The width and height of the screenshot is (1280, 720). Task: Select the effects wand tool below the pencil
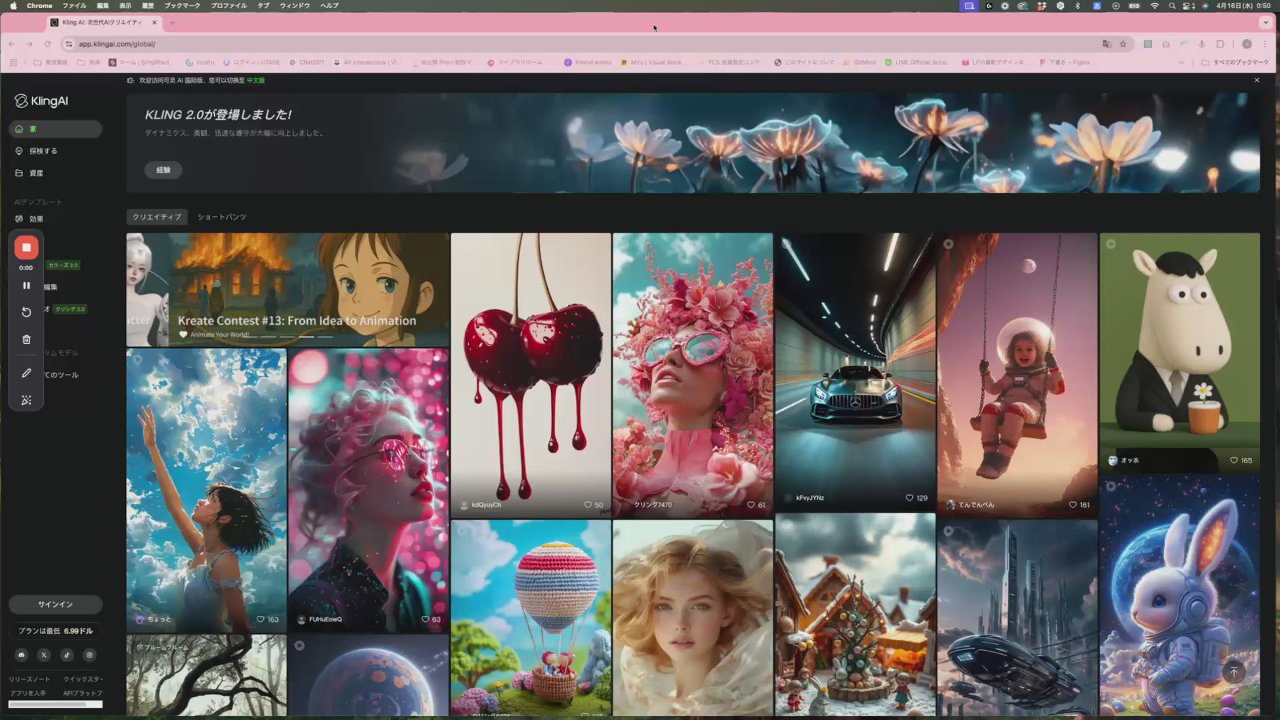[x=27, y=400]
